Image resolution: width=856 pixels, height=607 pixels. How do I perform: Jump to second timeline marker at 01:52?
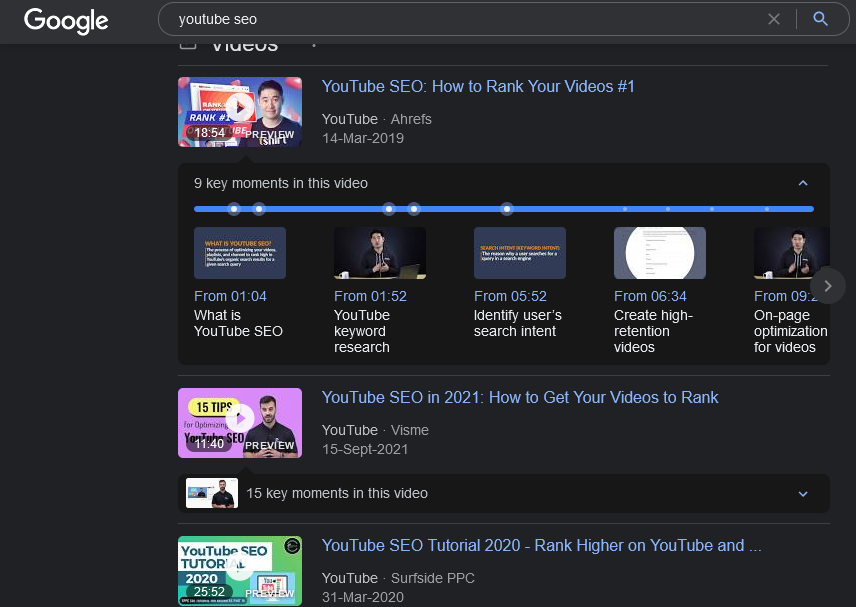(x=259, y=209)
